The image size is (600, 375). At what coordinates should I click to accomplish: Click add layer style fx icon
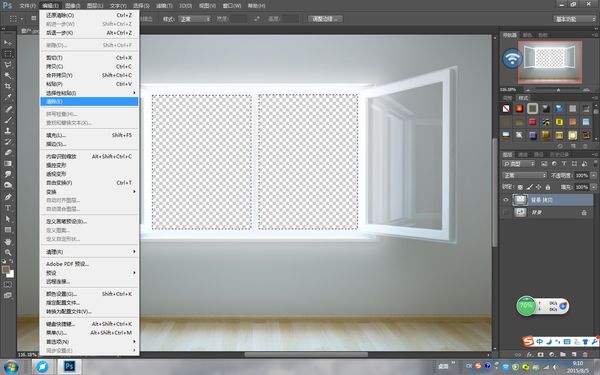click(530, 355)
